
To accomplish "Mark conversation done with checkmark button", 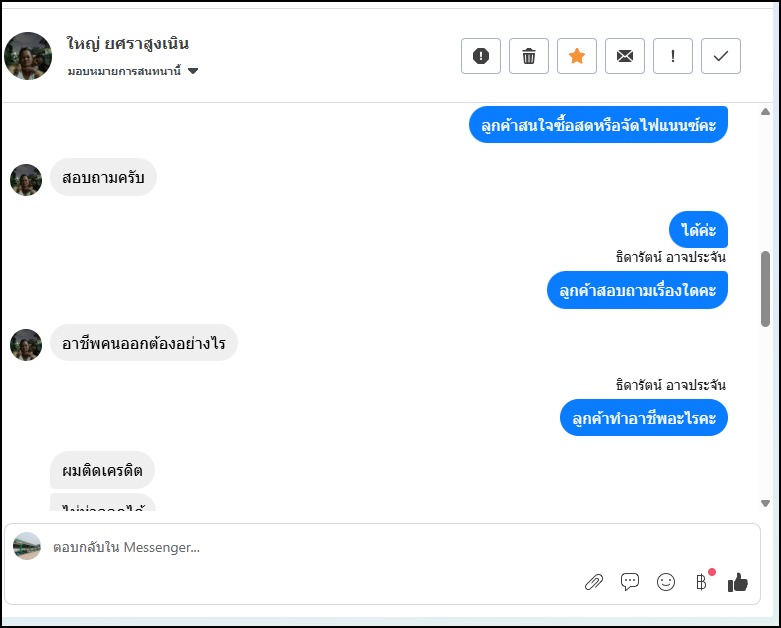I will click(721, 56).
